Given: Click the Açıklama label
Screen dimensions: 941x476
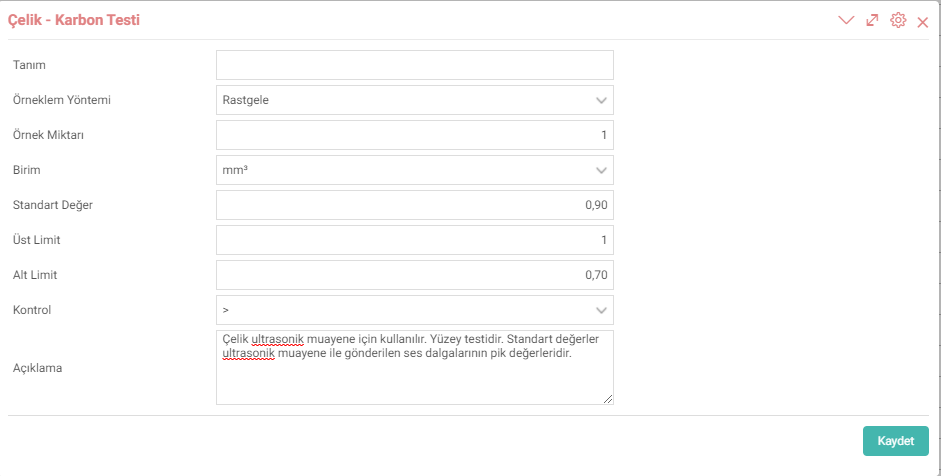Looking at the screenshot, I should coord(37,368).
